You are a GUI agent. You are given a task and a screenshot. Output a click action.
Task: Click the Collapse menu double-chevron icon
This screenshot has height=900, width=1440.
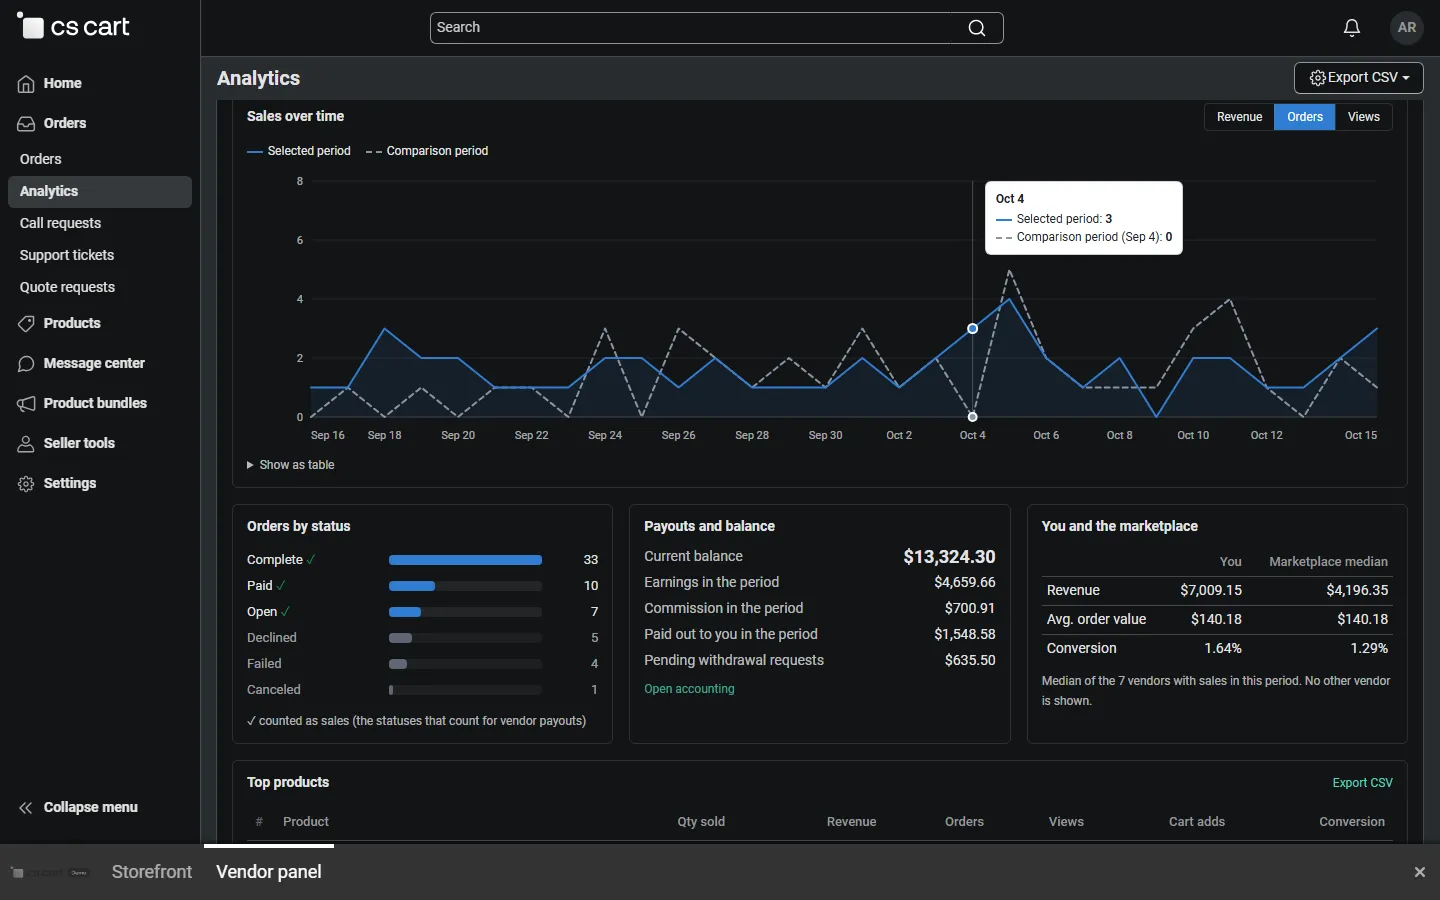point(26,808)
